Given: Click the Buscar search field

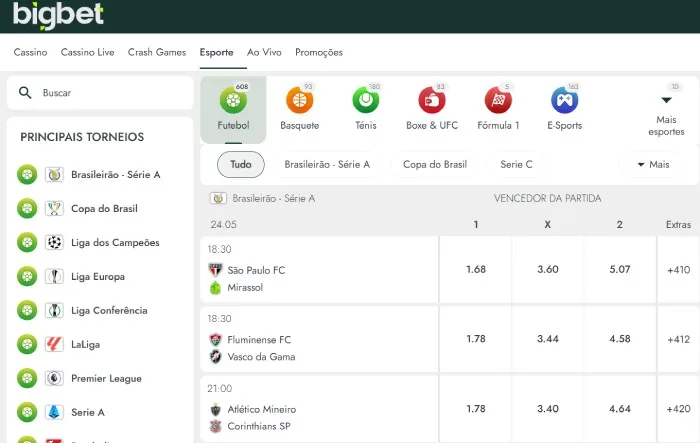Looking at the screenshot, I should point(100,92).
